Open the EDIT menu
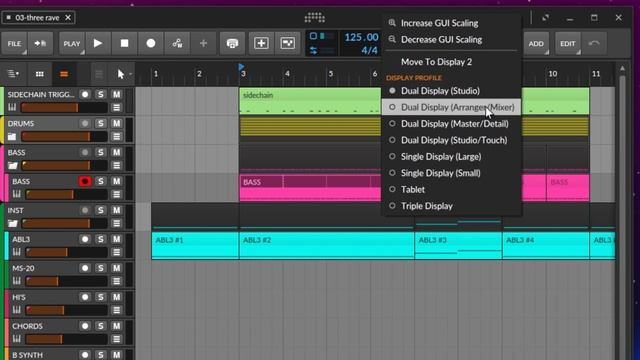The width and height of the screenshot is (640, 360). click(x=567, y=43)
